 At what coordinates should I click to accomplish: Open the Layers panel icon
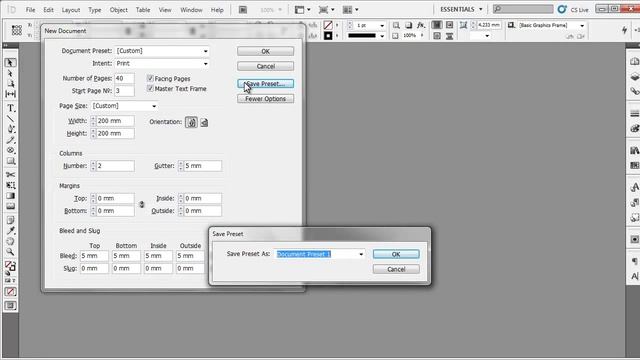click(x=634, y=77)
